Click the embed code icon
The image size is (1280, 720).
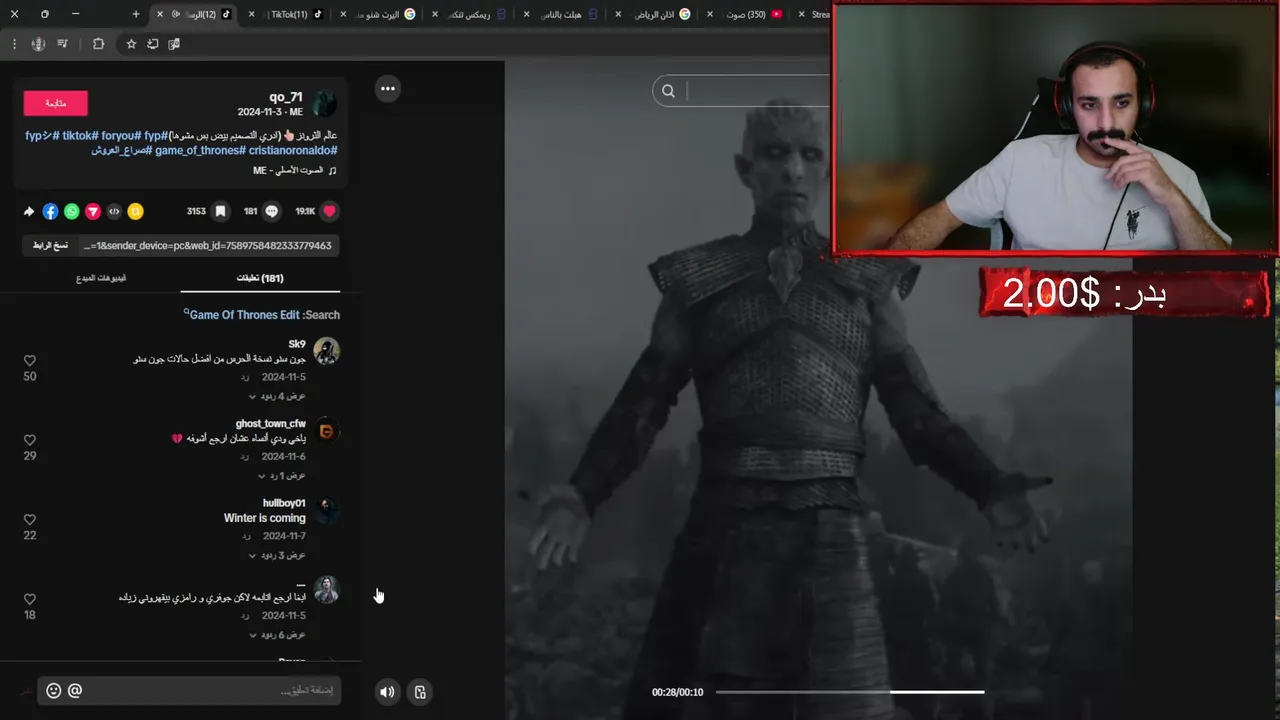click(114, 211)
